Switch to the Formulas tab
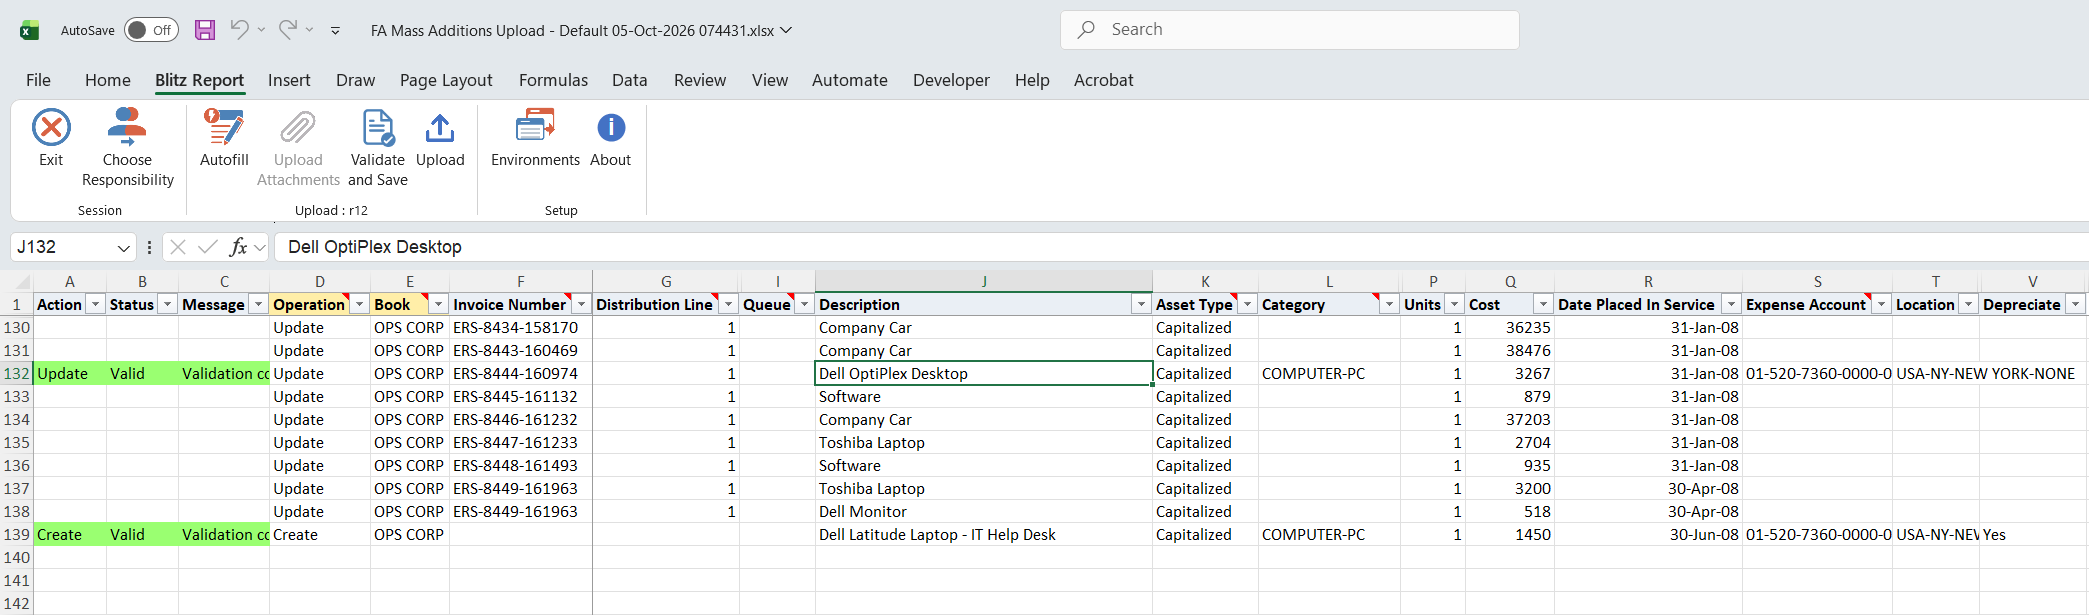This screenshot has width=2089, height=615. click(x=553, y=80)
